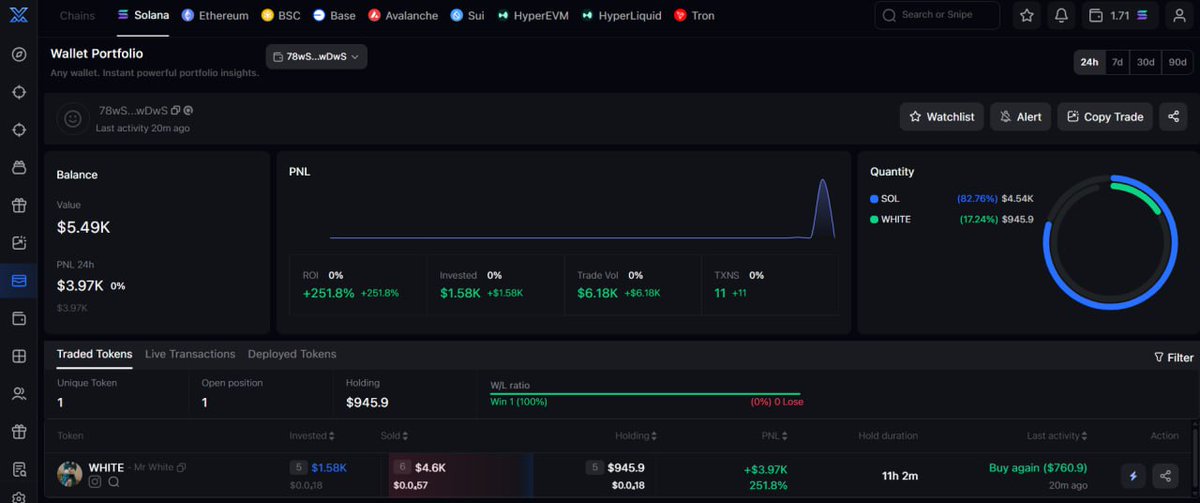
Task: Open the gift box icon above the sparkle image icon
Action: pyautogui.click(x=19, y=205)
